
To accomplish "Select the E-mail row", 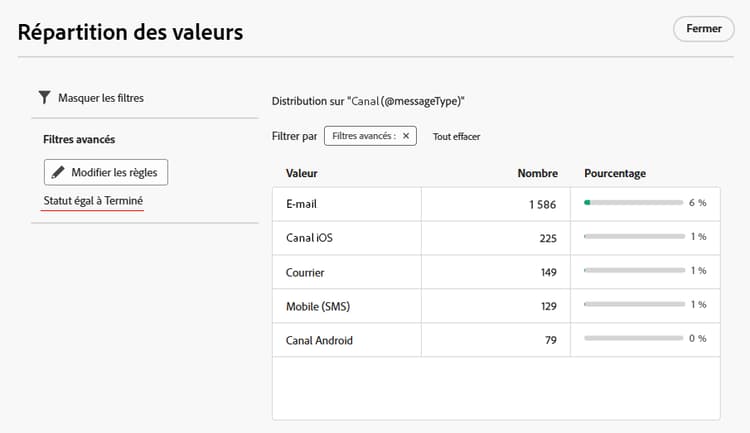I will 301,203.
